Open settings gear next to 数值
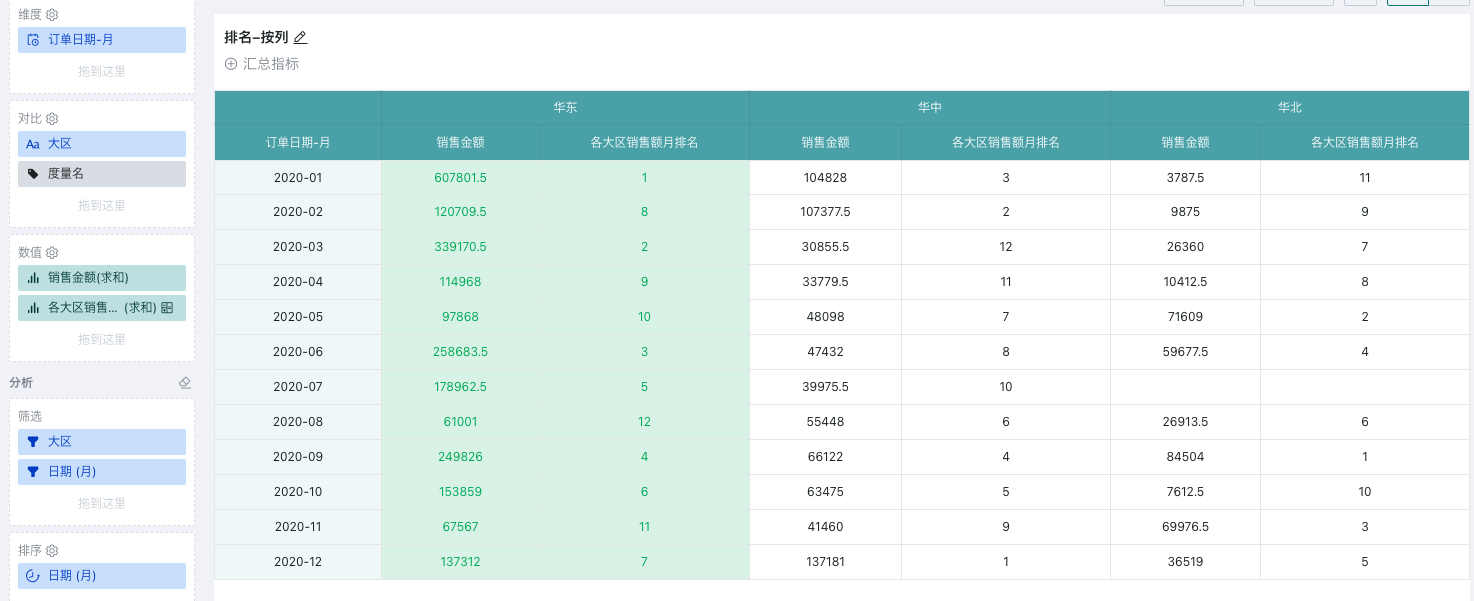This screenshot has height=601, width=1474. click(x=53, y=252)
